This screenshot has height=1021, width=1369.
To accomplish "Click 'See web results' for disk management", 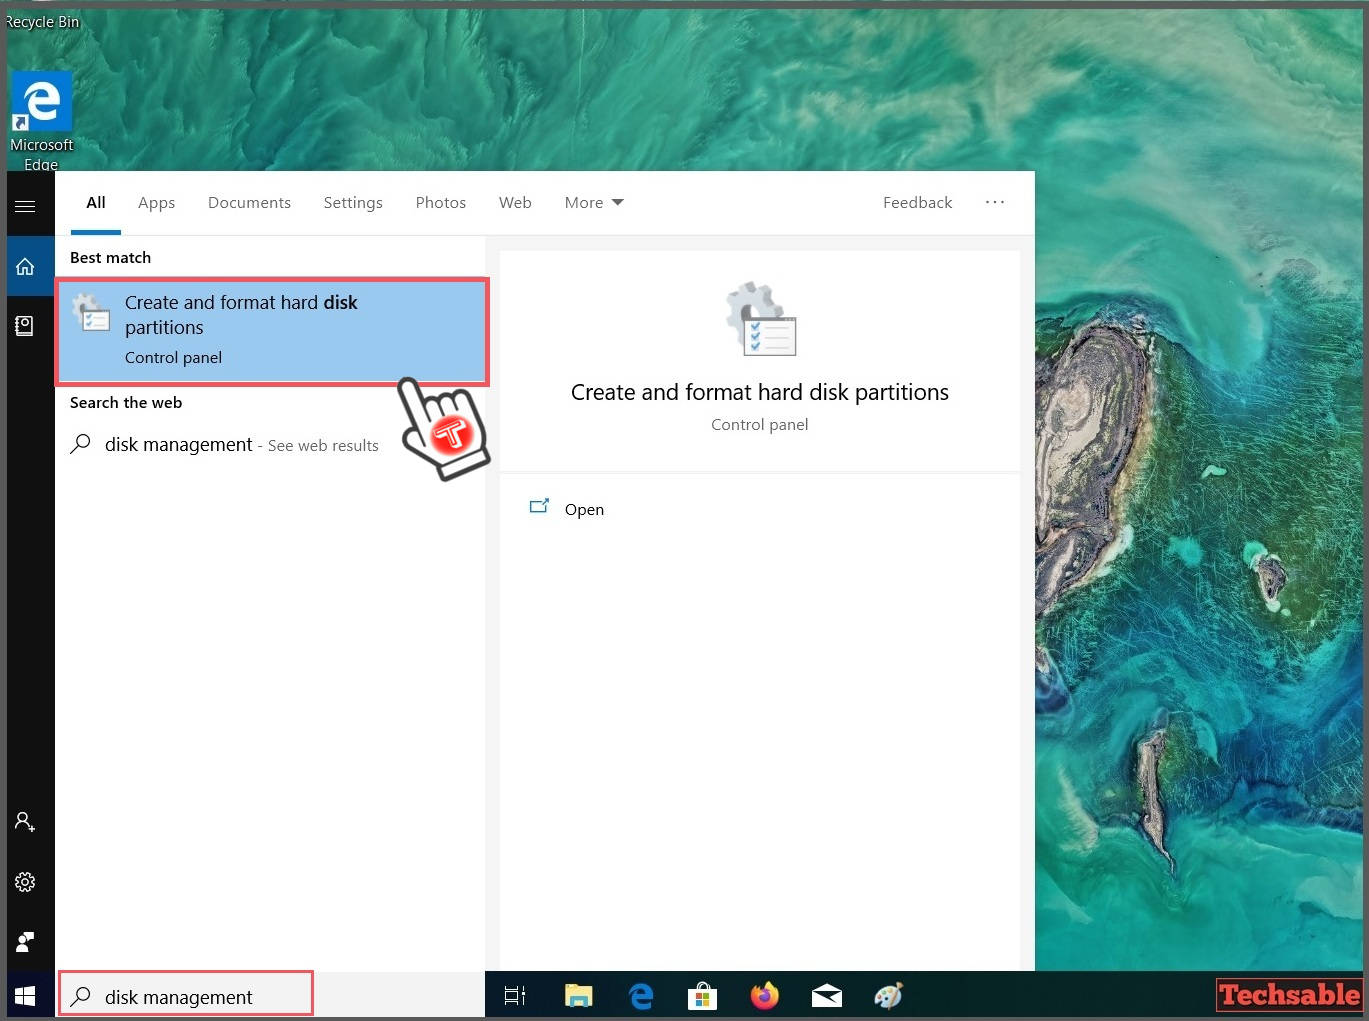I will pyautogui.click(x=322, y=445).
